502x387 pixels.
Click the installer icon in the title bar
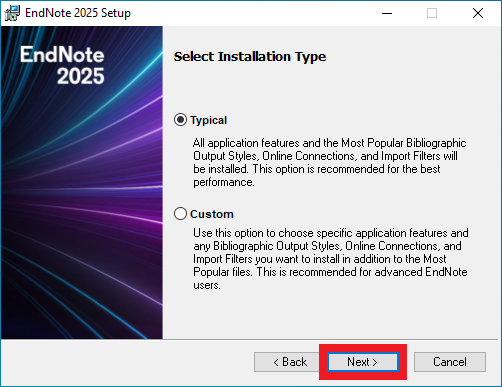pos(12,13)
